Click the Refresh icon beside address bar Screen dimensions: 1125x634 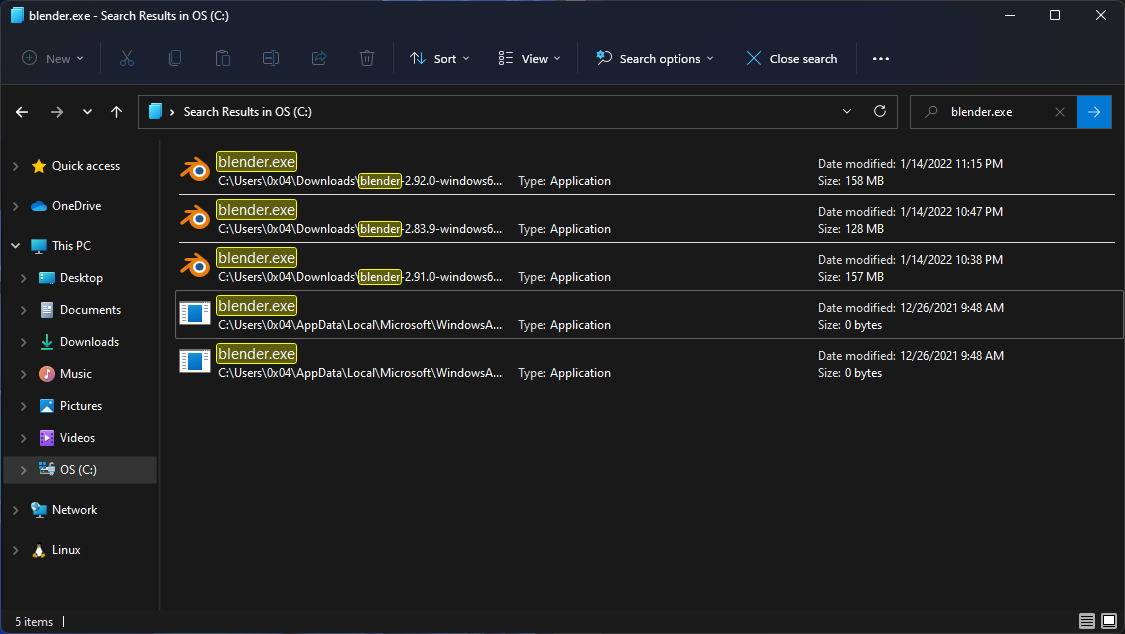click(880, 112)
